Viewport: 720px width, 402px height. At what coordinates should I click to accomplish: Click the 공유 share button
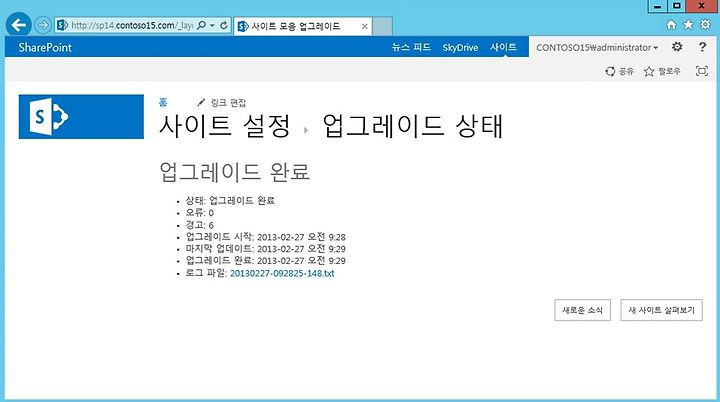pyautogui.click(x=619, y=71)
